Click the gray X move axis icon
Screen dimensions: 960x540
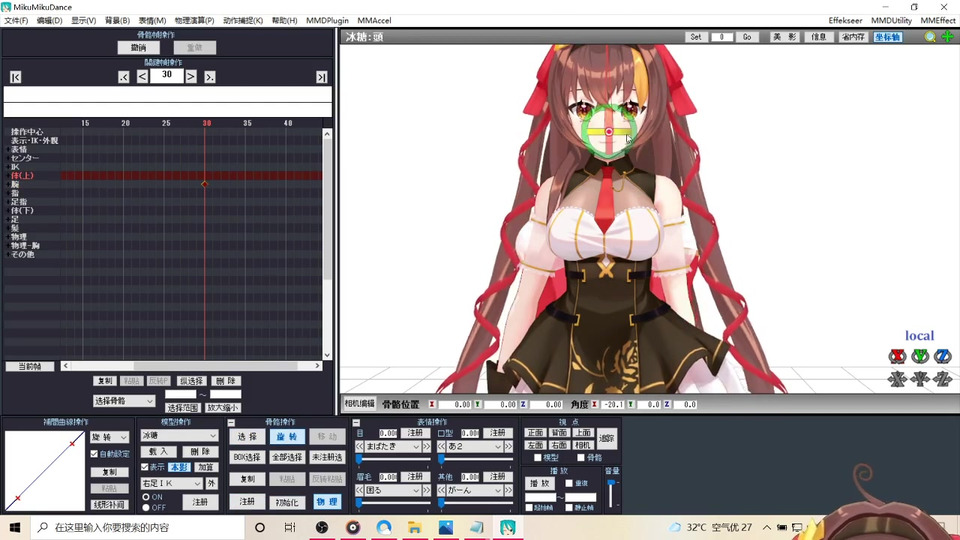point(898,379)
